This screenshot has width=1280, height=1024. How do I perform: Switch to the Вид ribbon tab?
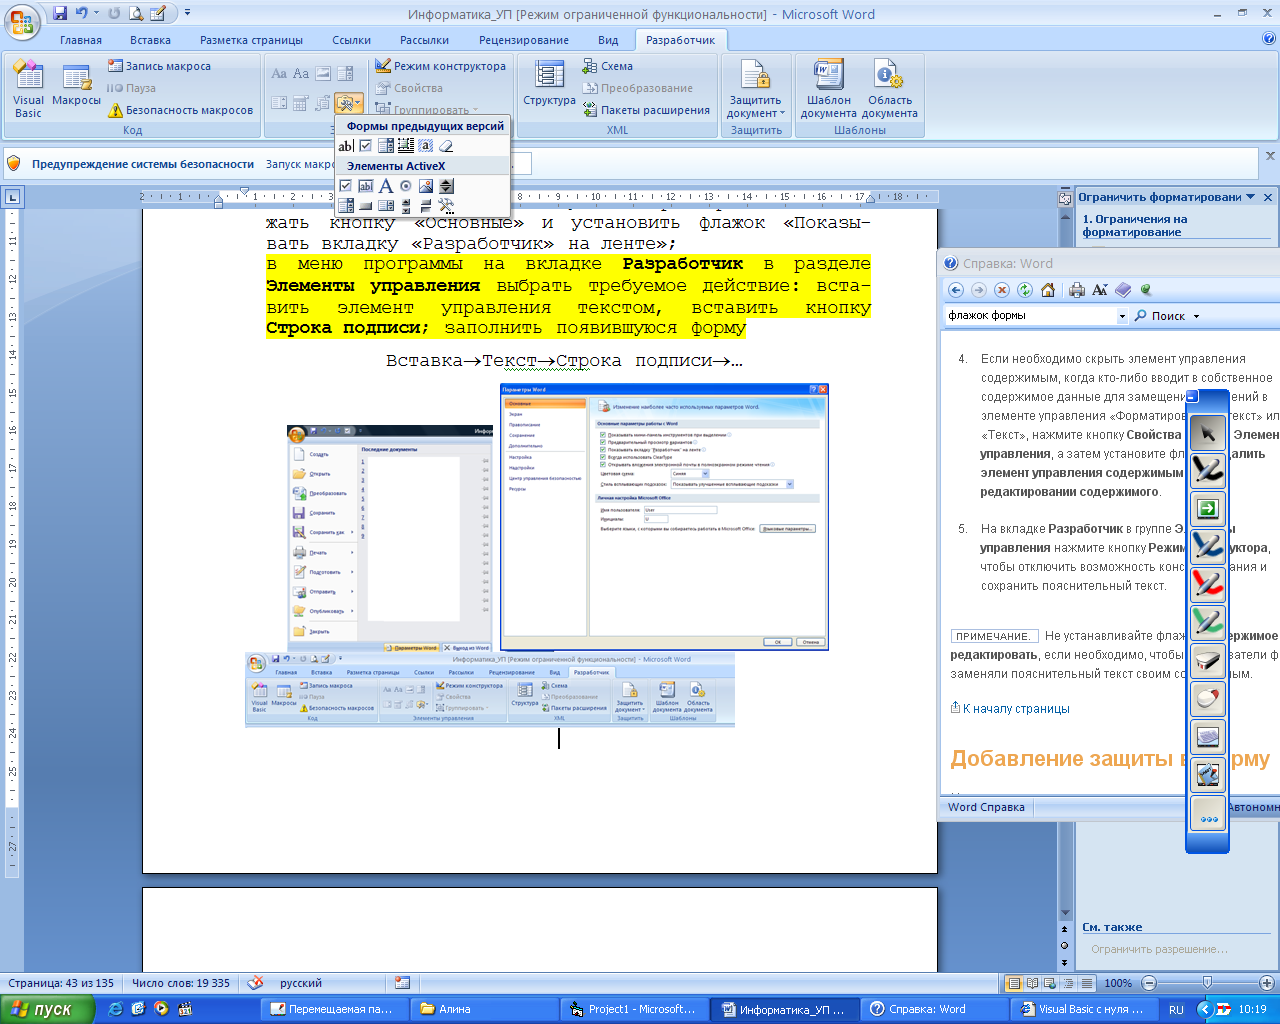point(608,40)
